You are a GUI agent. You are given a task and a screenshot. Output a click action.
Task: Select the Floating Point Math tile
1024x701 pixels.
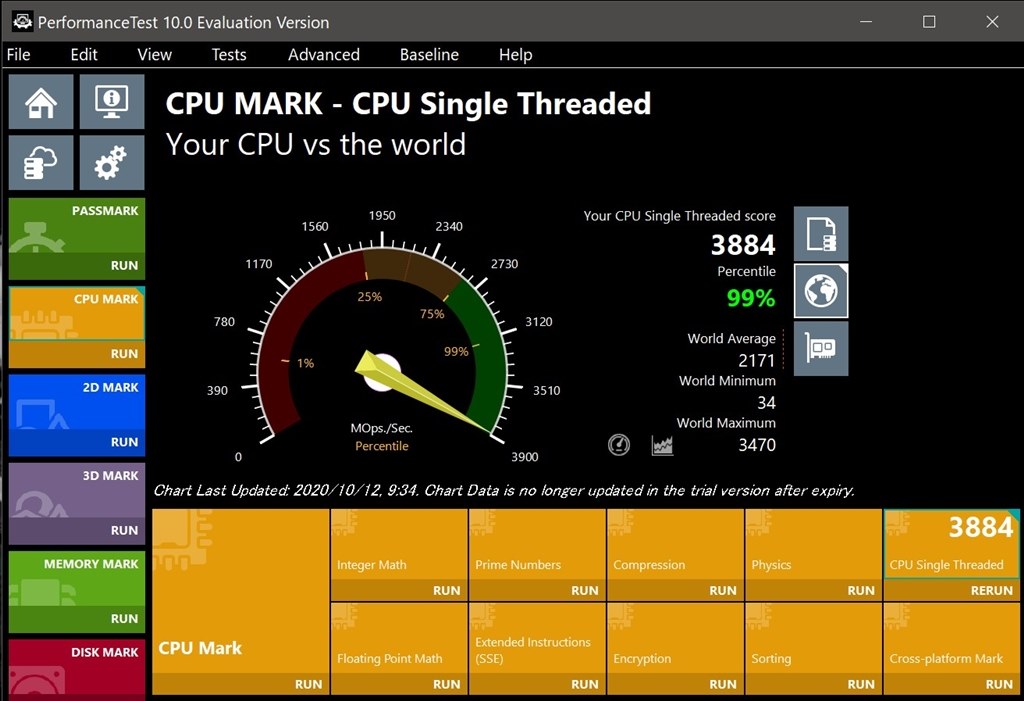pyautogui.click(x=399, y=638)
